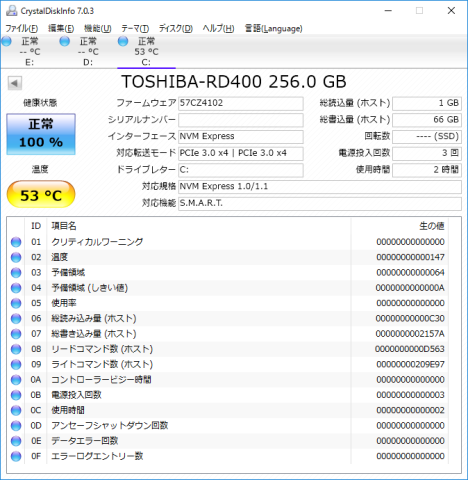Open the 編集(E) menu

point(61,28)
